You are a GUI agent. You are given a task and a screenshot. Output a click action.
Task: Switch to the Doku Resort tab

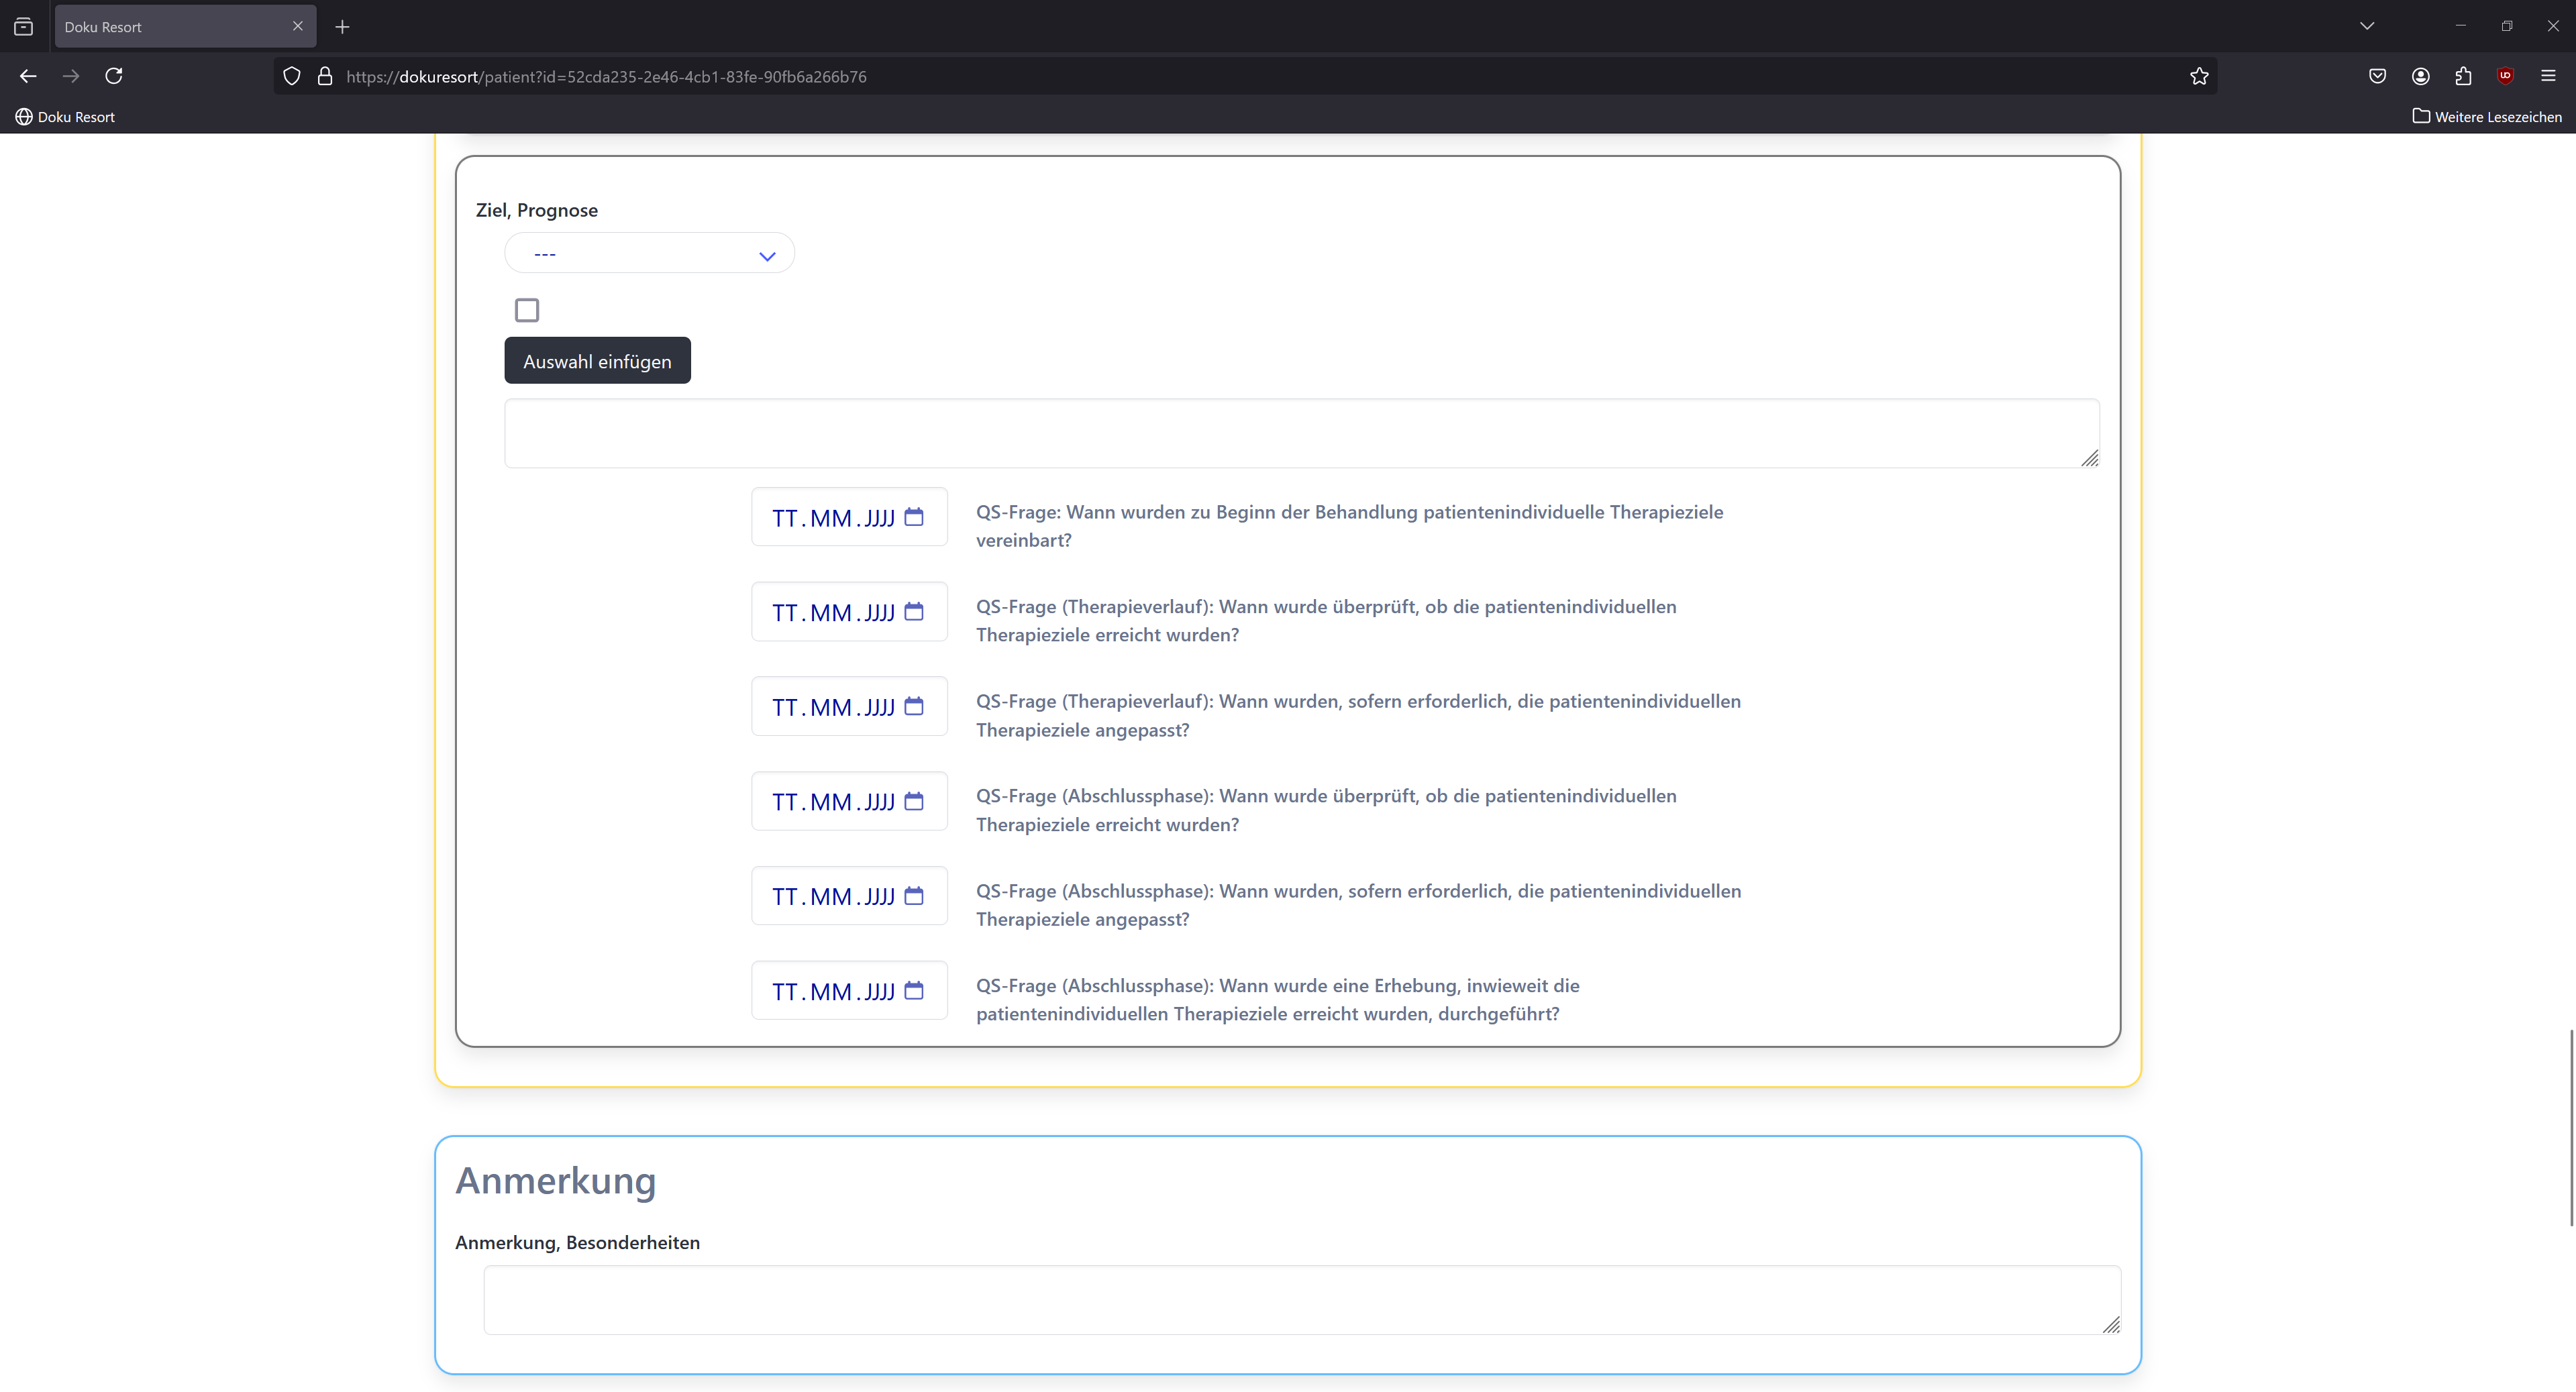point(170,27)
